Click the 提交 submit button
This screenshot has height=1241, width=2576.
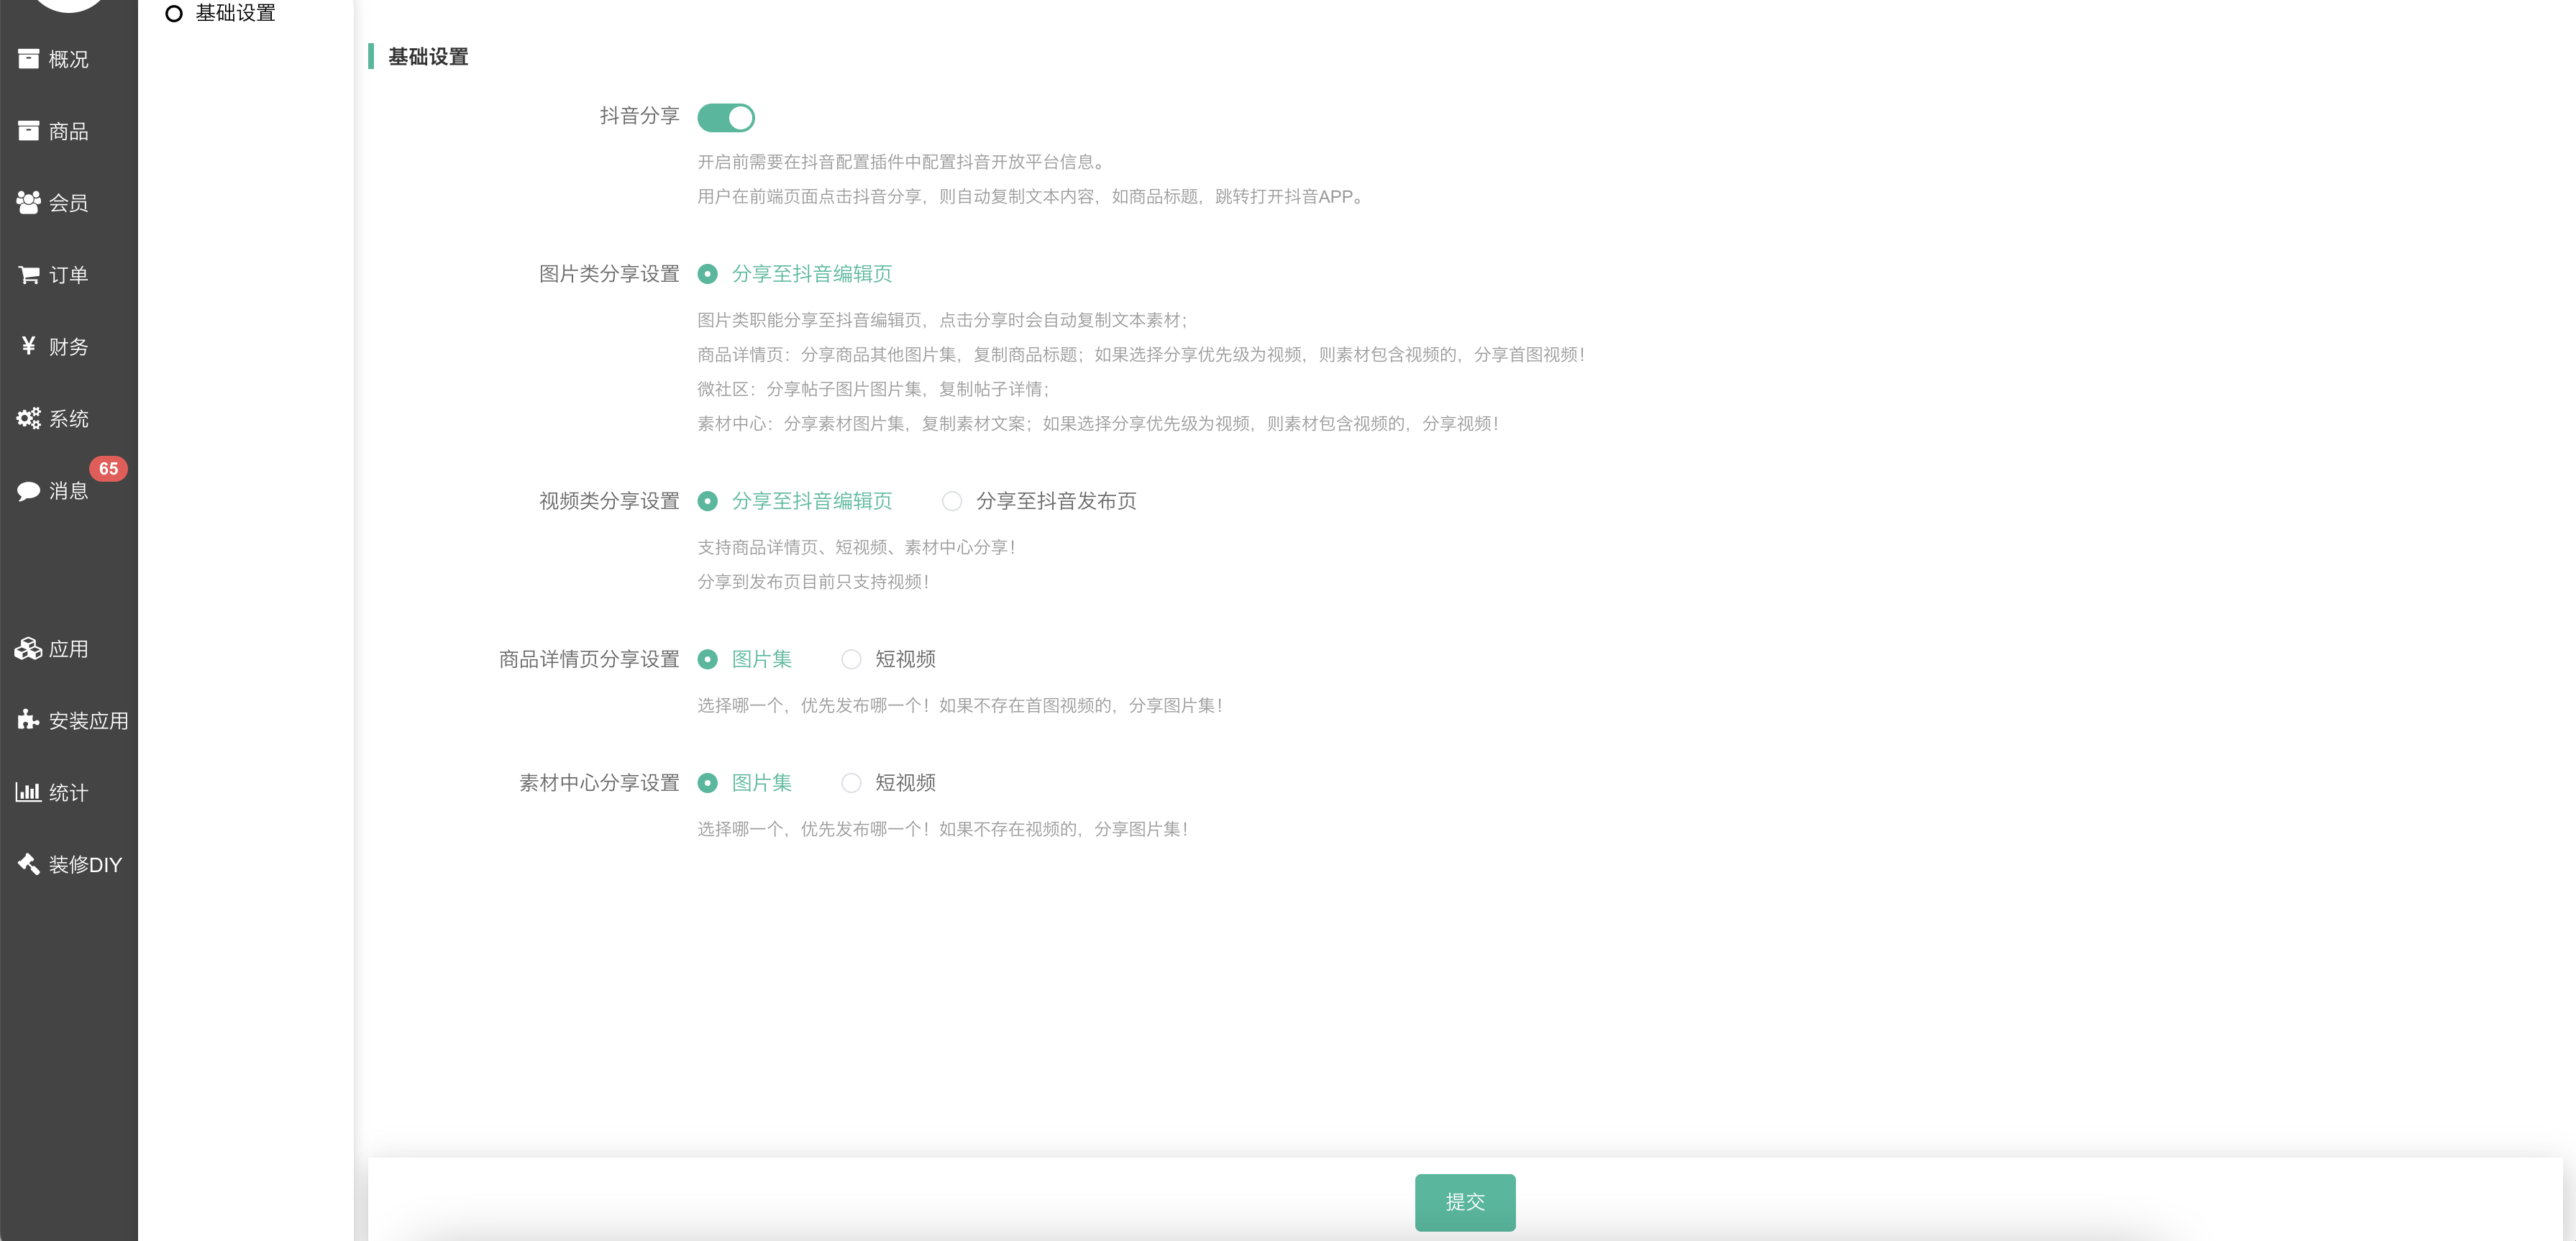coord(1464,1202)
